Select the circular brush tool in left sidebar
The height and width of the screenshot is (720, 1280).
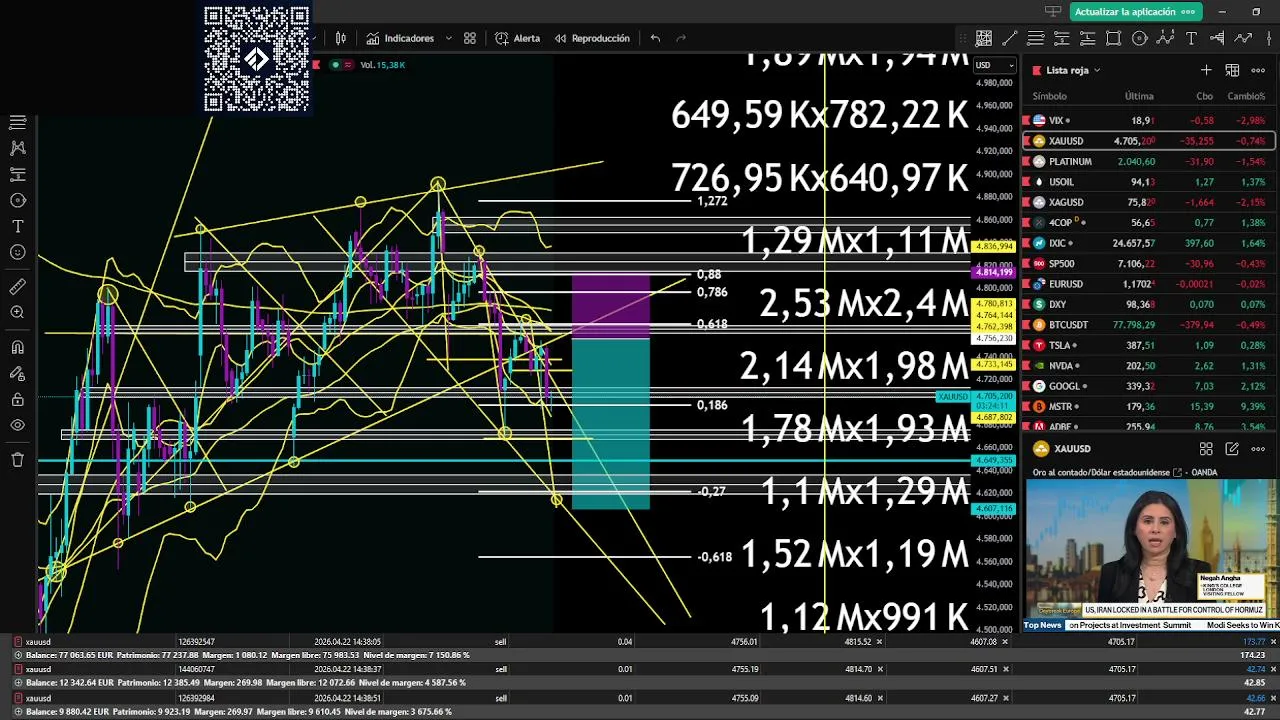[17, 200]
